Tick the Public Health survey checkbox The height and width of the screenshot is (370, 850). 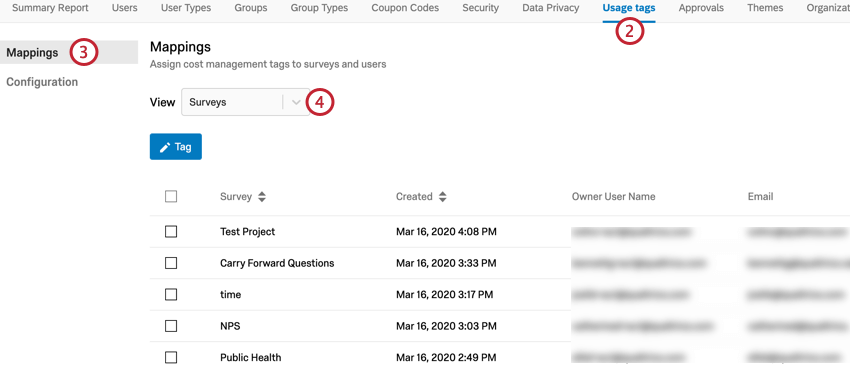click(x=171, y=358)
